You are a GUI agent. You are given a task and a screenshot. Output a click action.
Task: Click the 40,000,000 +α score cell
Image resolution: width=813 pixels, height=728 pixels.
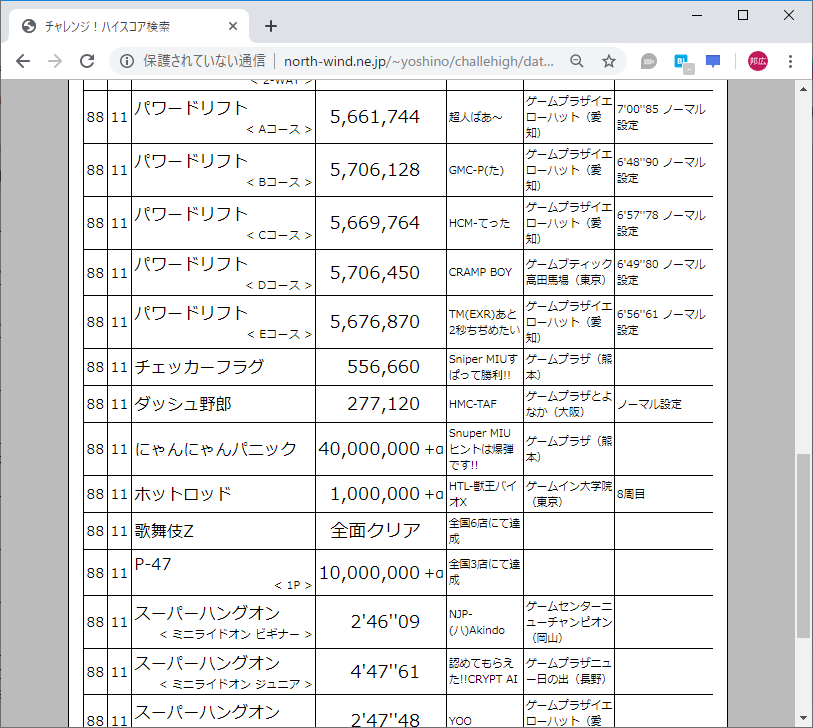[380, 451]
